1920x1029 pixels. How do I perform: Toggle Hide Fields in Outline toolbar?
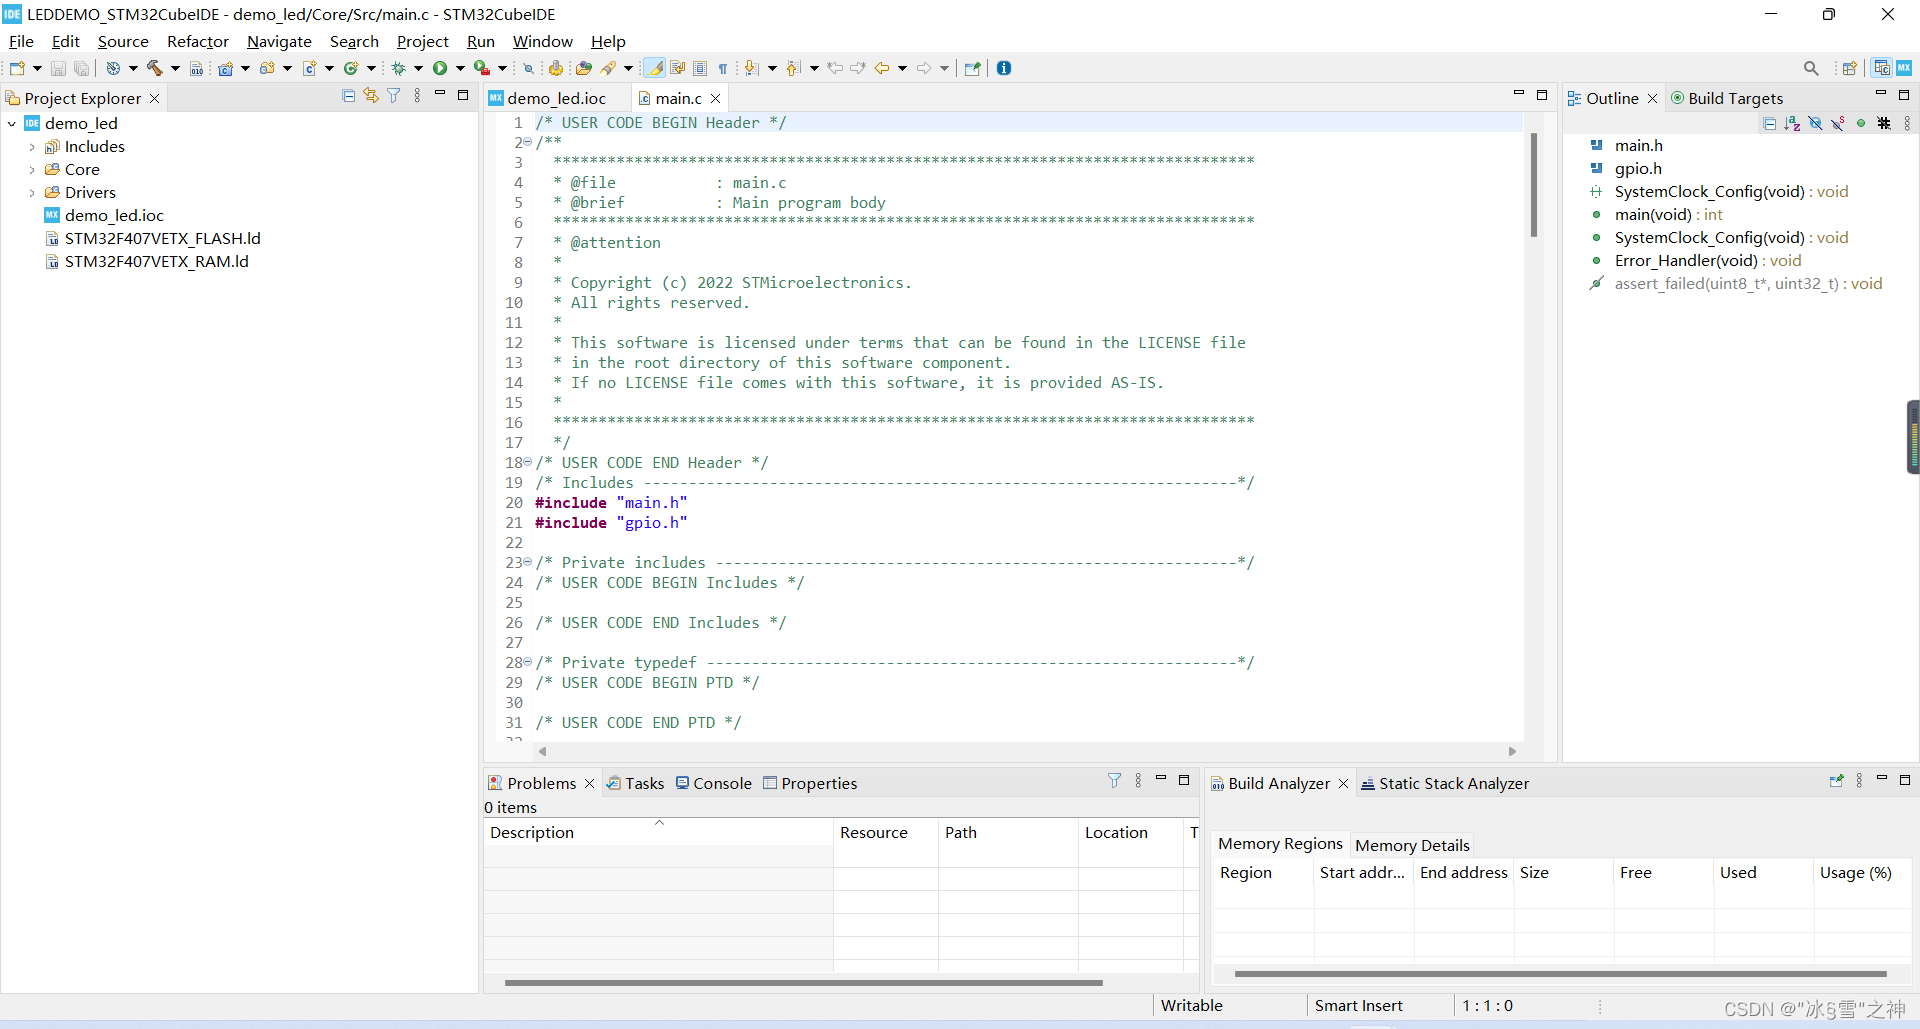tap(1815, 123)
